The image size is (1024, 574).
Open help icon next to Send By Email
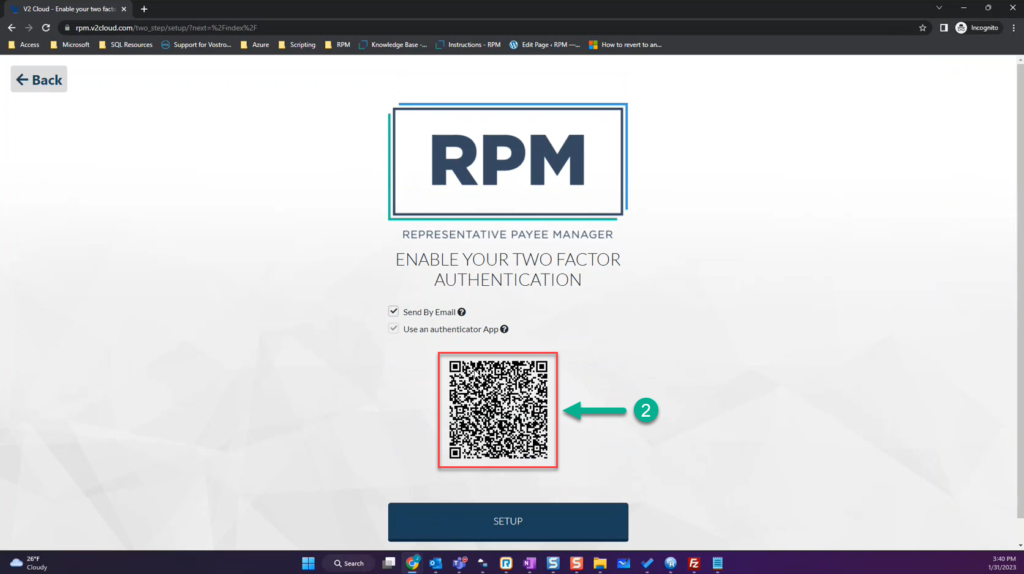[462, 312]
